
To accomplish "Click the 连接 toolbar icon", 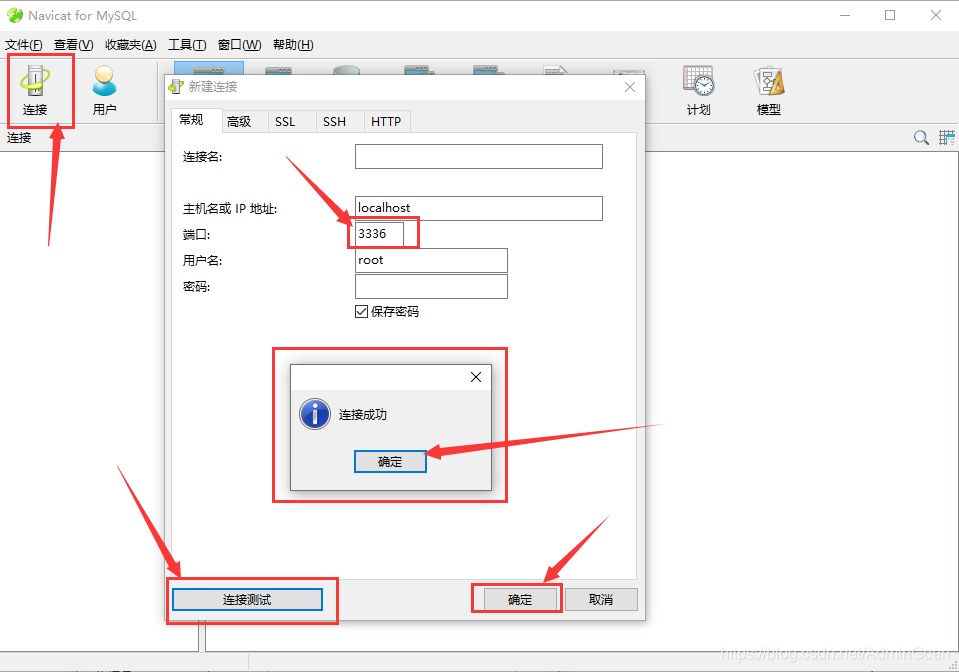I will [35, 89].
